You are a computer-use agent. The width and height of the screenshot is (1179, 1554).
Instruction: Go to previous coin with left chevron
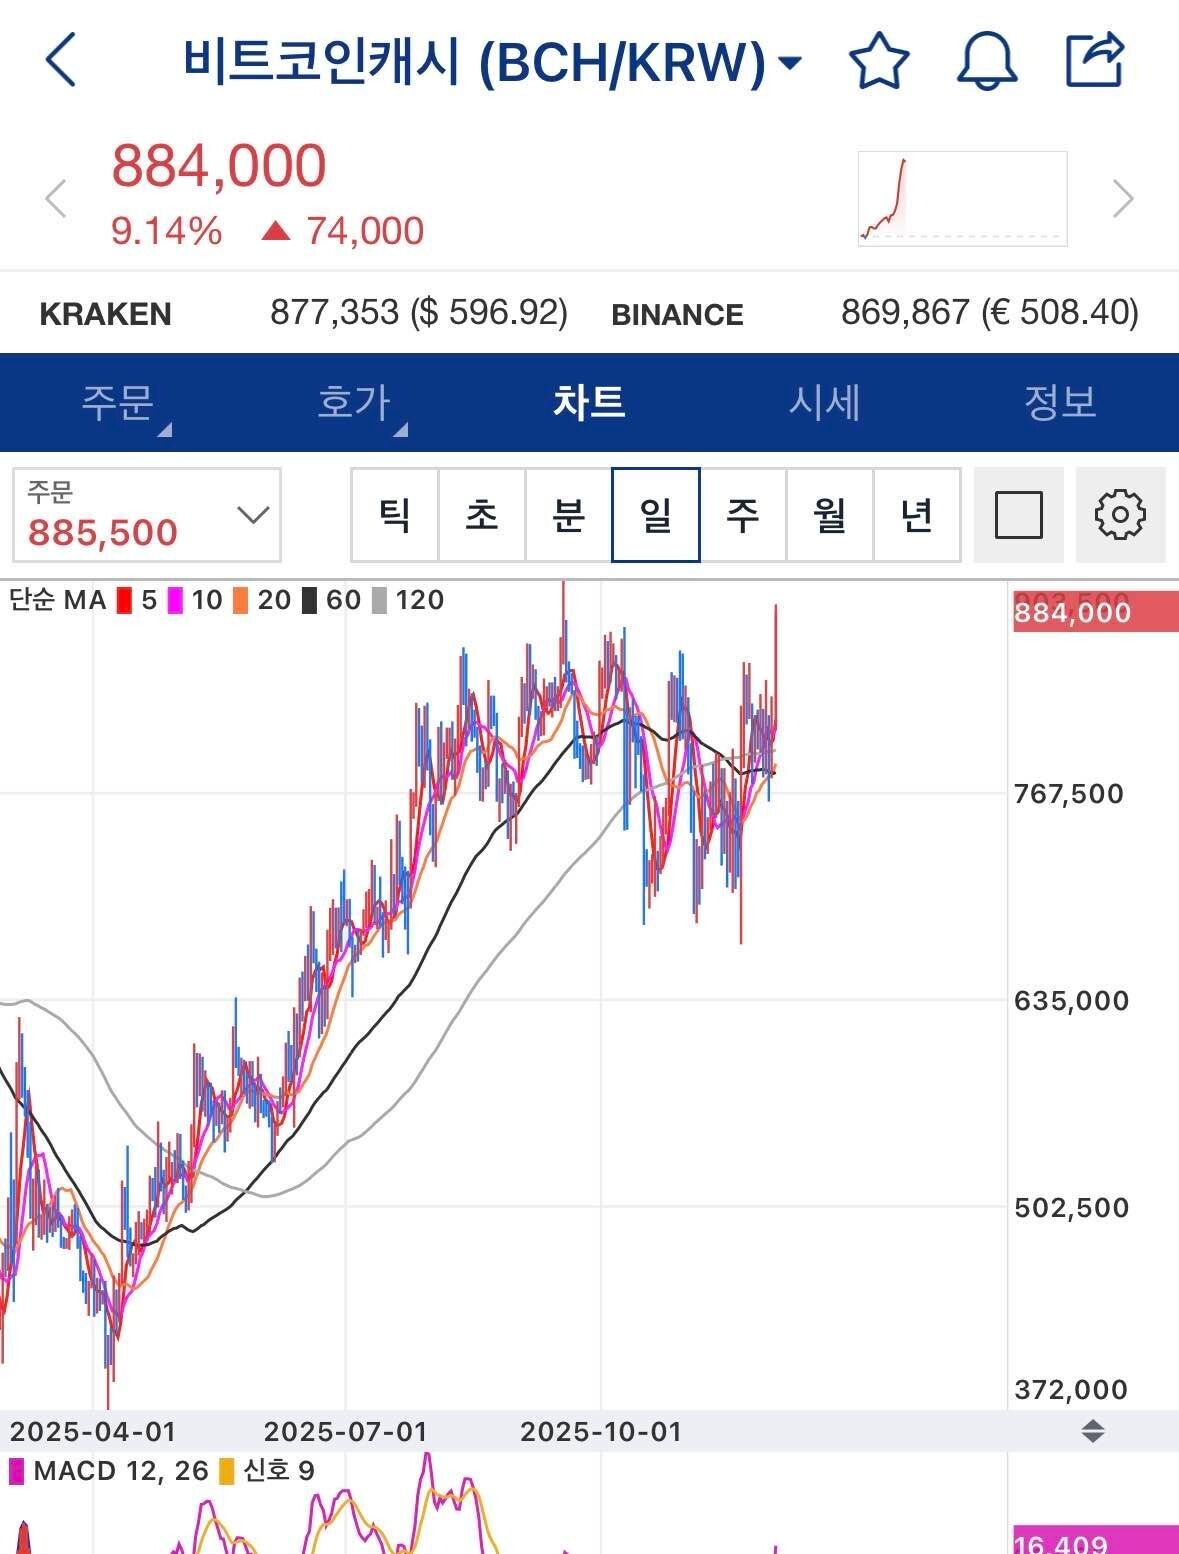tap(57, 198)
